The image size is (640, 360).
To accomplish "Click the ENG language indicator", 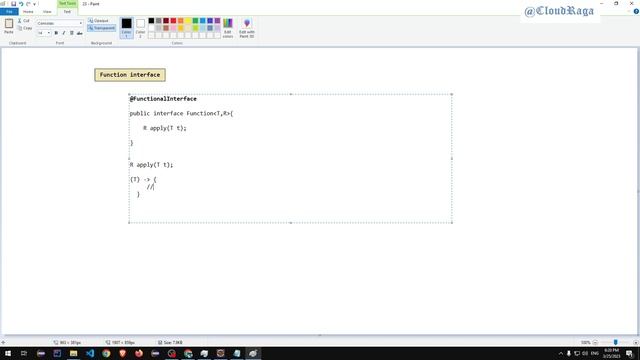I will [595, 353].
